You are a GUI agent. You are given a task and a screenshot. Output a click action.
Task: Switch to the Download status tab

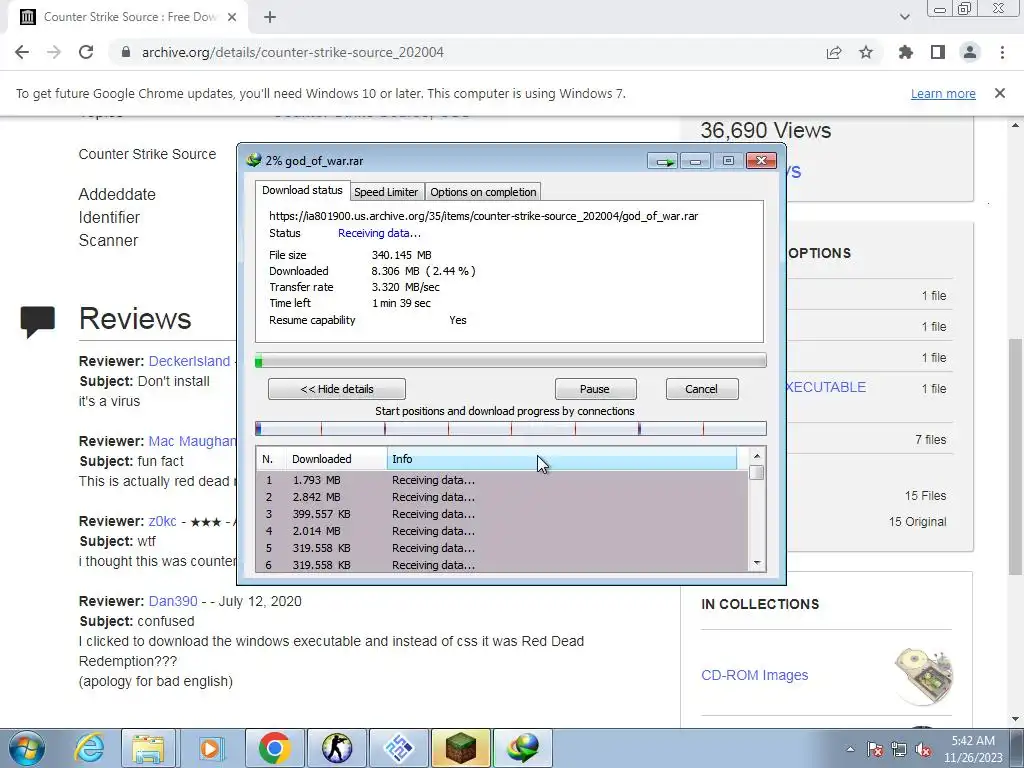[302, 190]
